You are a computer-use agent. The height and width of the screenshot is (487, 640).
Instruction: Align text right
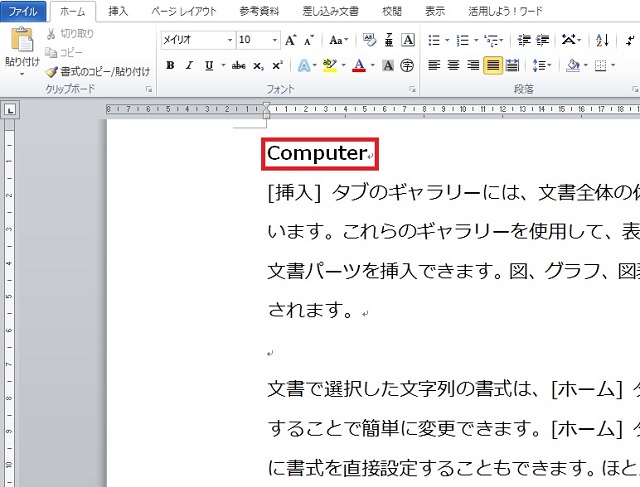point(473,65)
